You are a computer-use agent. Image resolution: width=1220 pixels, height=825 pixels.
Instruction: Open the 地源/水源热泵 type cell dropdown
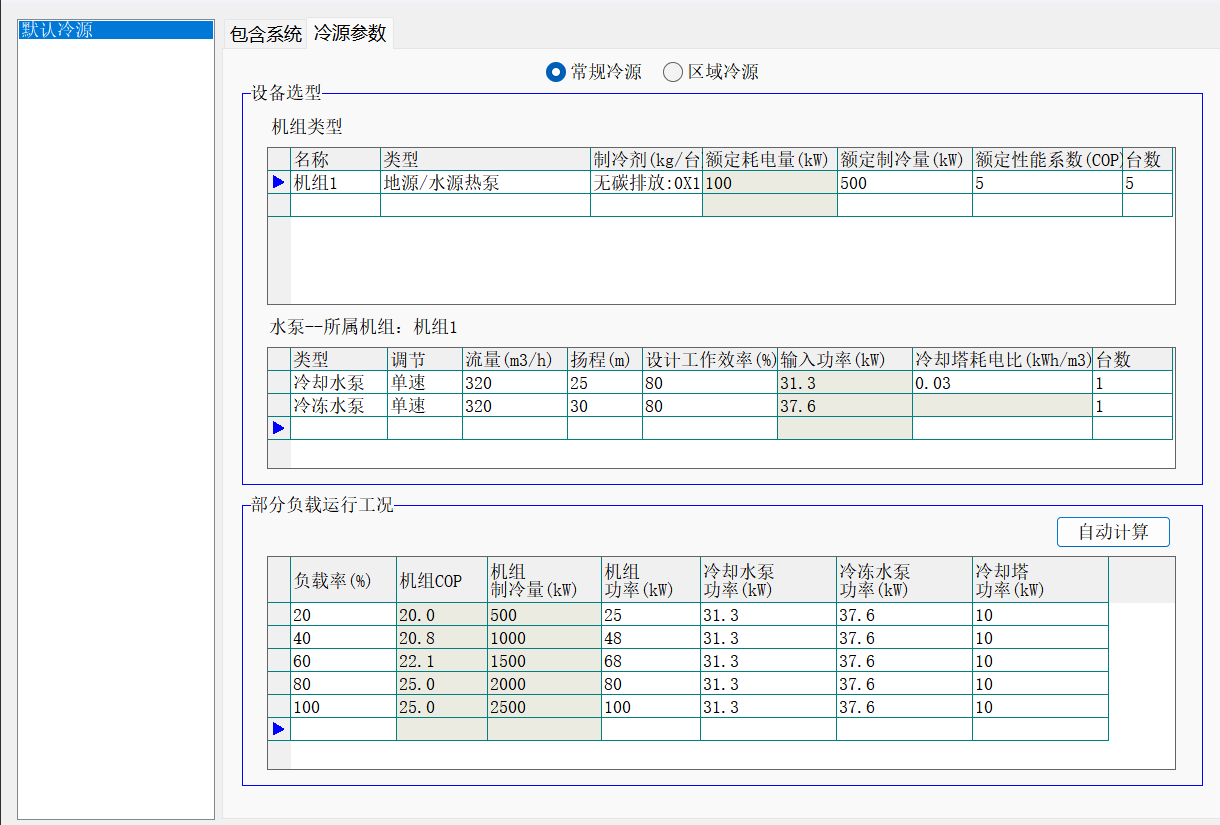tap(485, 183)
